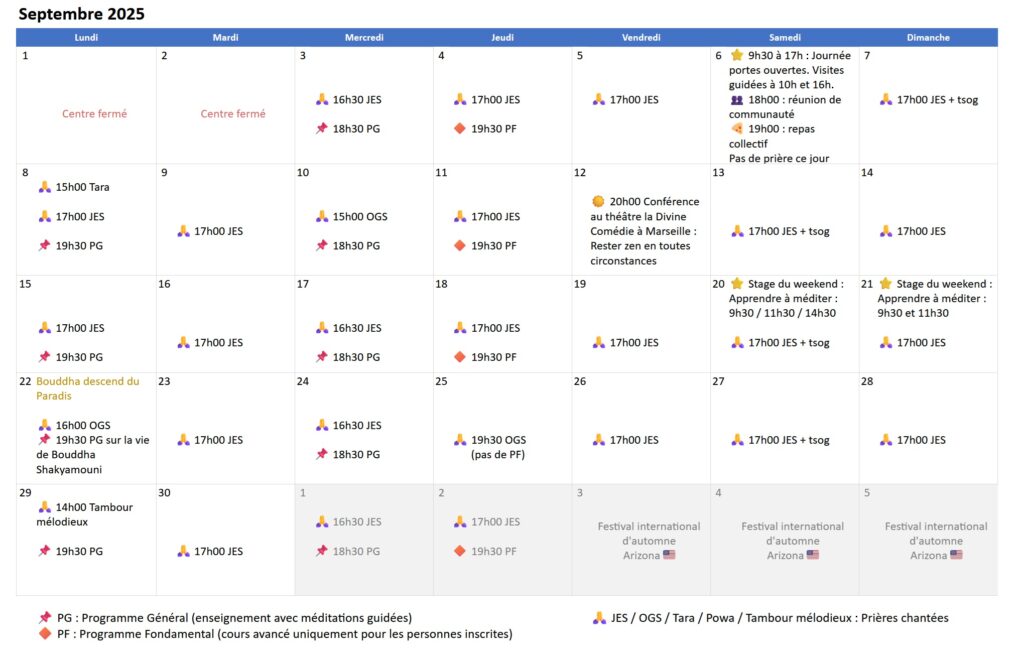Click the prayer icon beside 14h00 Tambour mélodieux

(x=44, y=507)
